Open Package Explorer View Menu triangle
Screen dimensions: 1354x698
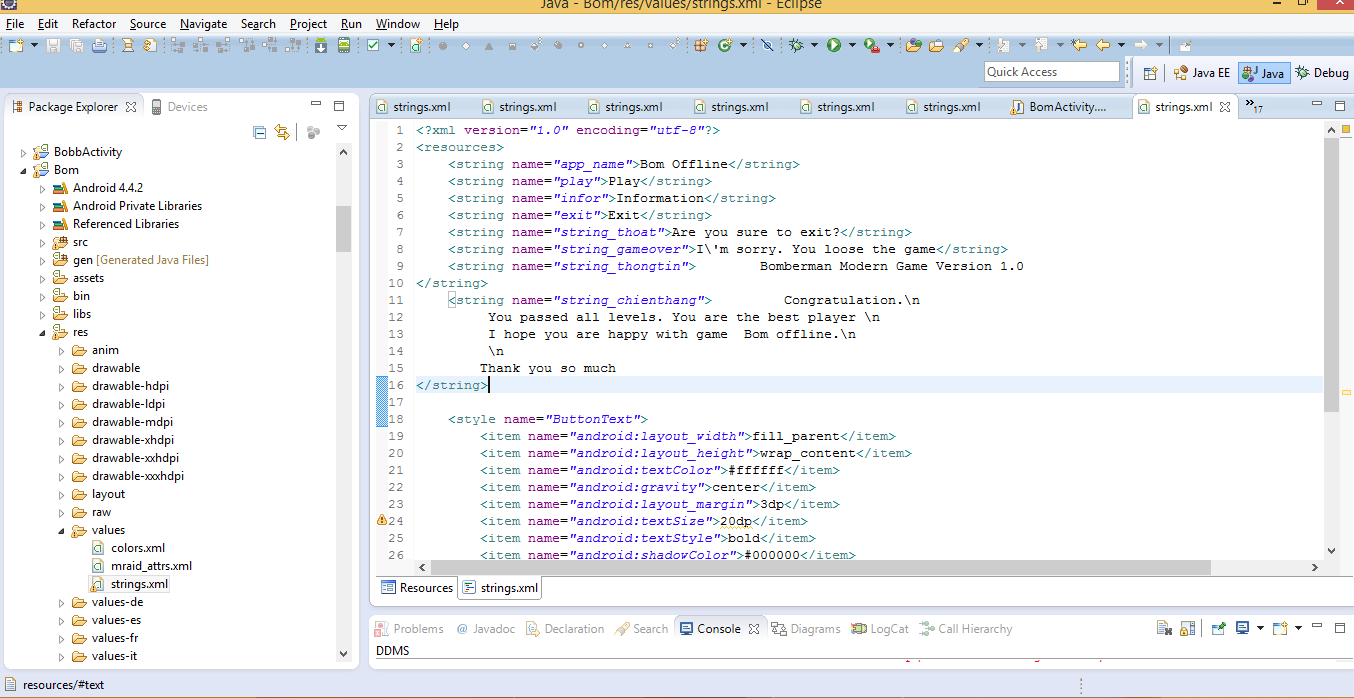click(x=341, y=128)
